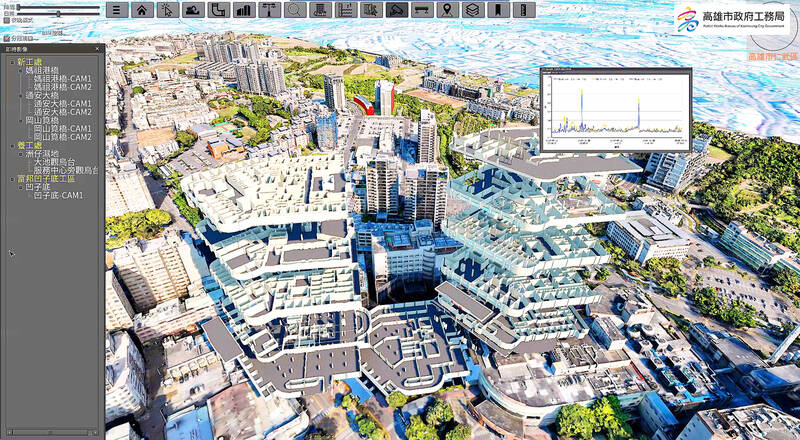Screen dimensions: 800x440
Task: Collapse the 養工處 tree group
Action: point(12,146)
